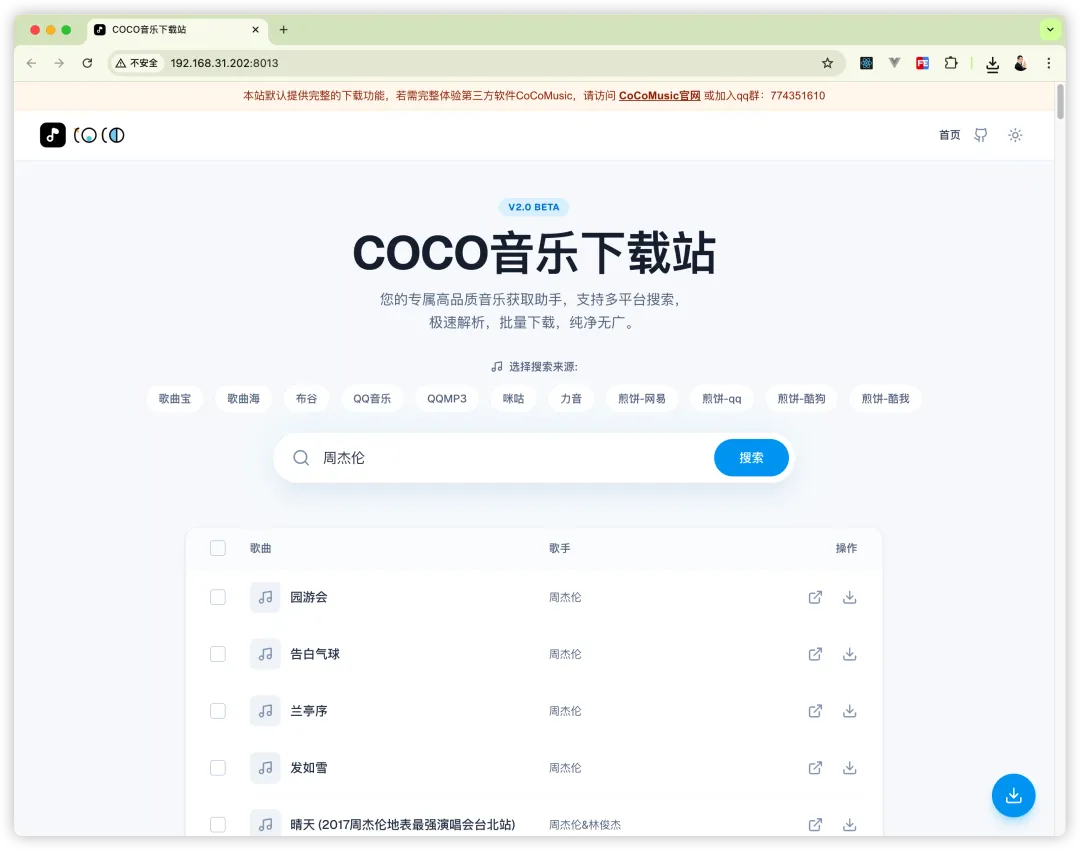Select the QQ音乐 search source

(372, 399)
